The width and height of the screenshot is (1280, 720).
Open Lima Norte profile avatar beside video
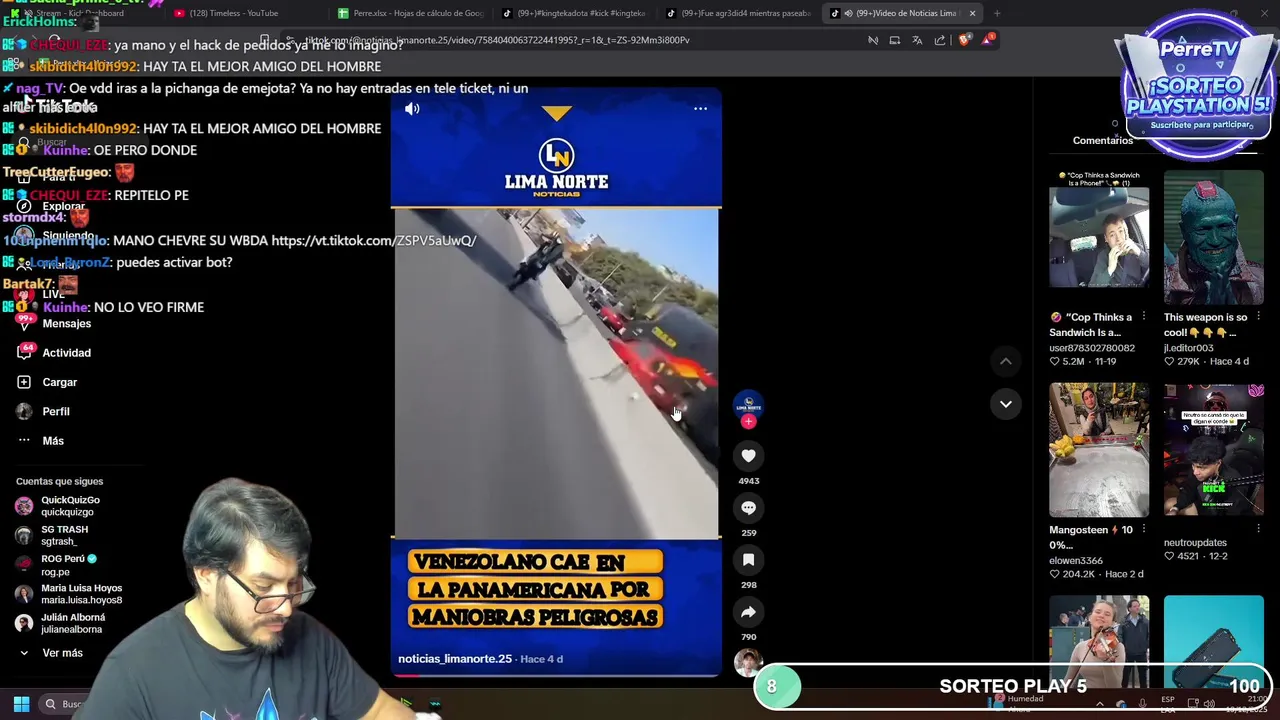pos(748,405)
